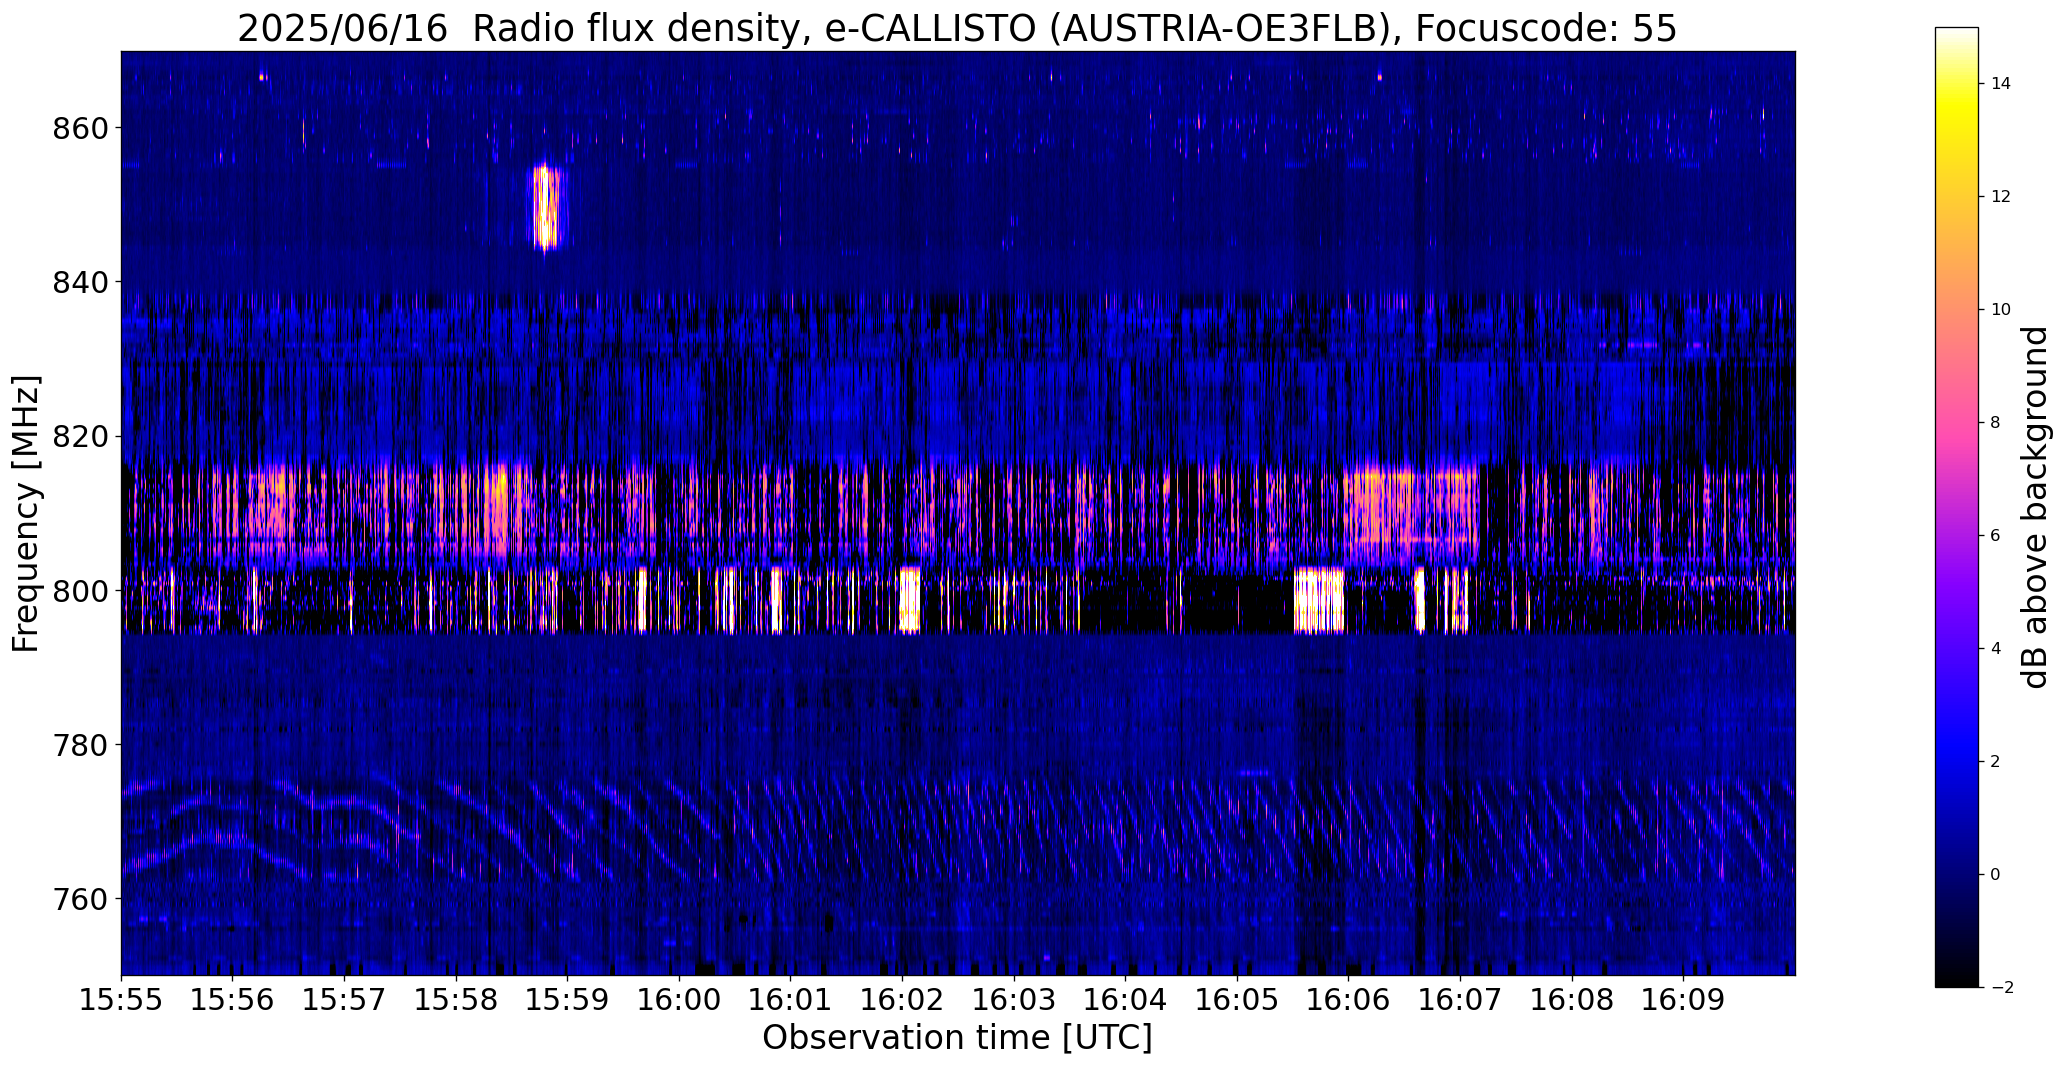Image resolution: width=2066 pixels, height=1067 pixels.
Task: Click the 16:06 time tick label
Action: (1348, 999)
